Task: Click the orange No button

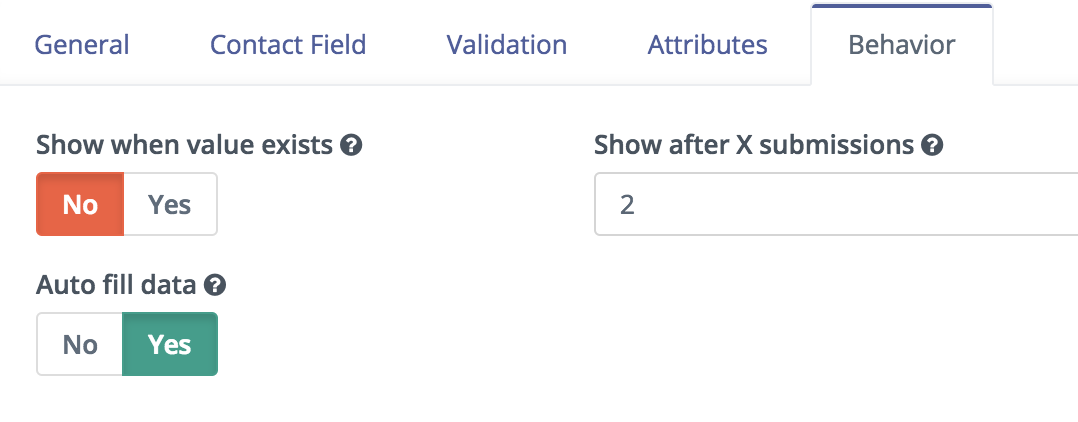Action: tap(80, 204)
